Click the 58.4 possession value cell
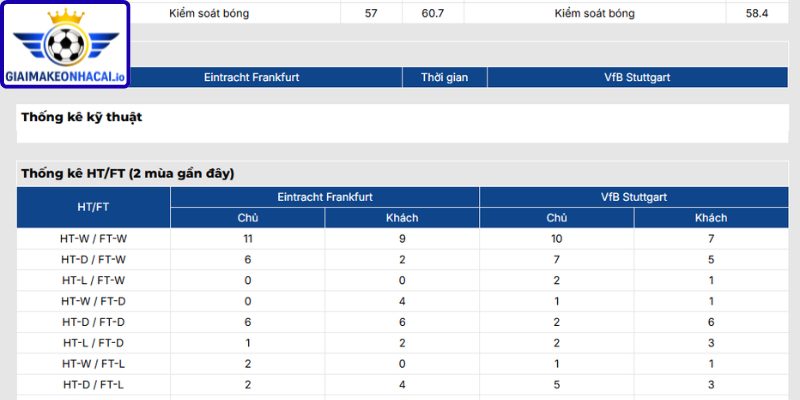This screenshot has width=800, height=400. 757,13
